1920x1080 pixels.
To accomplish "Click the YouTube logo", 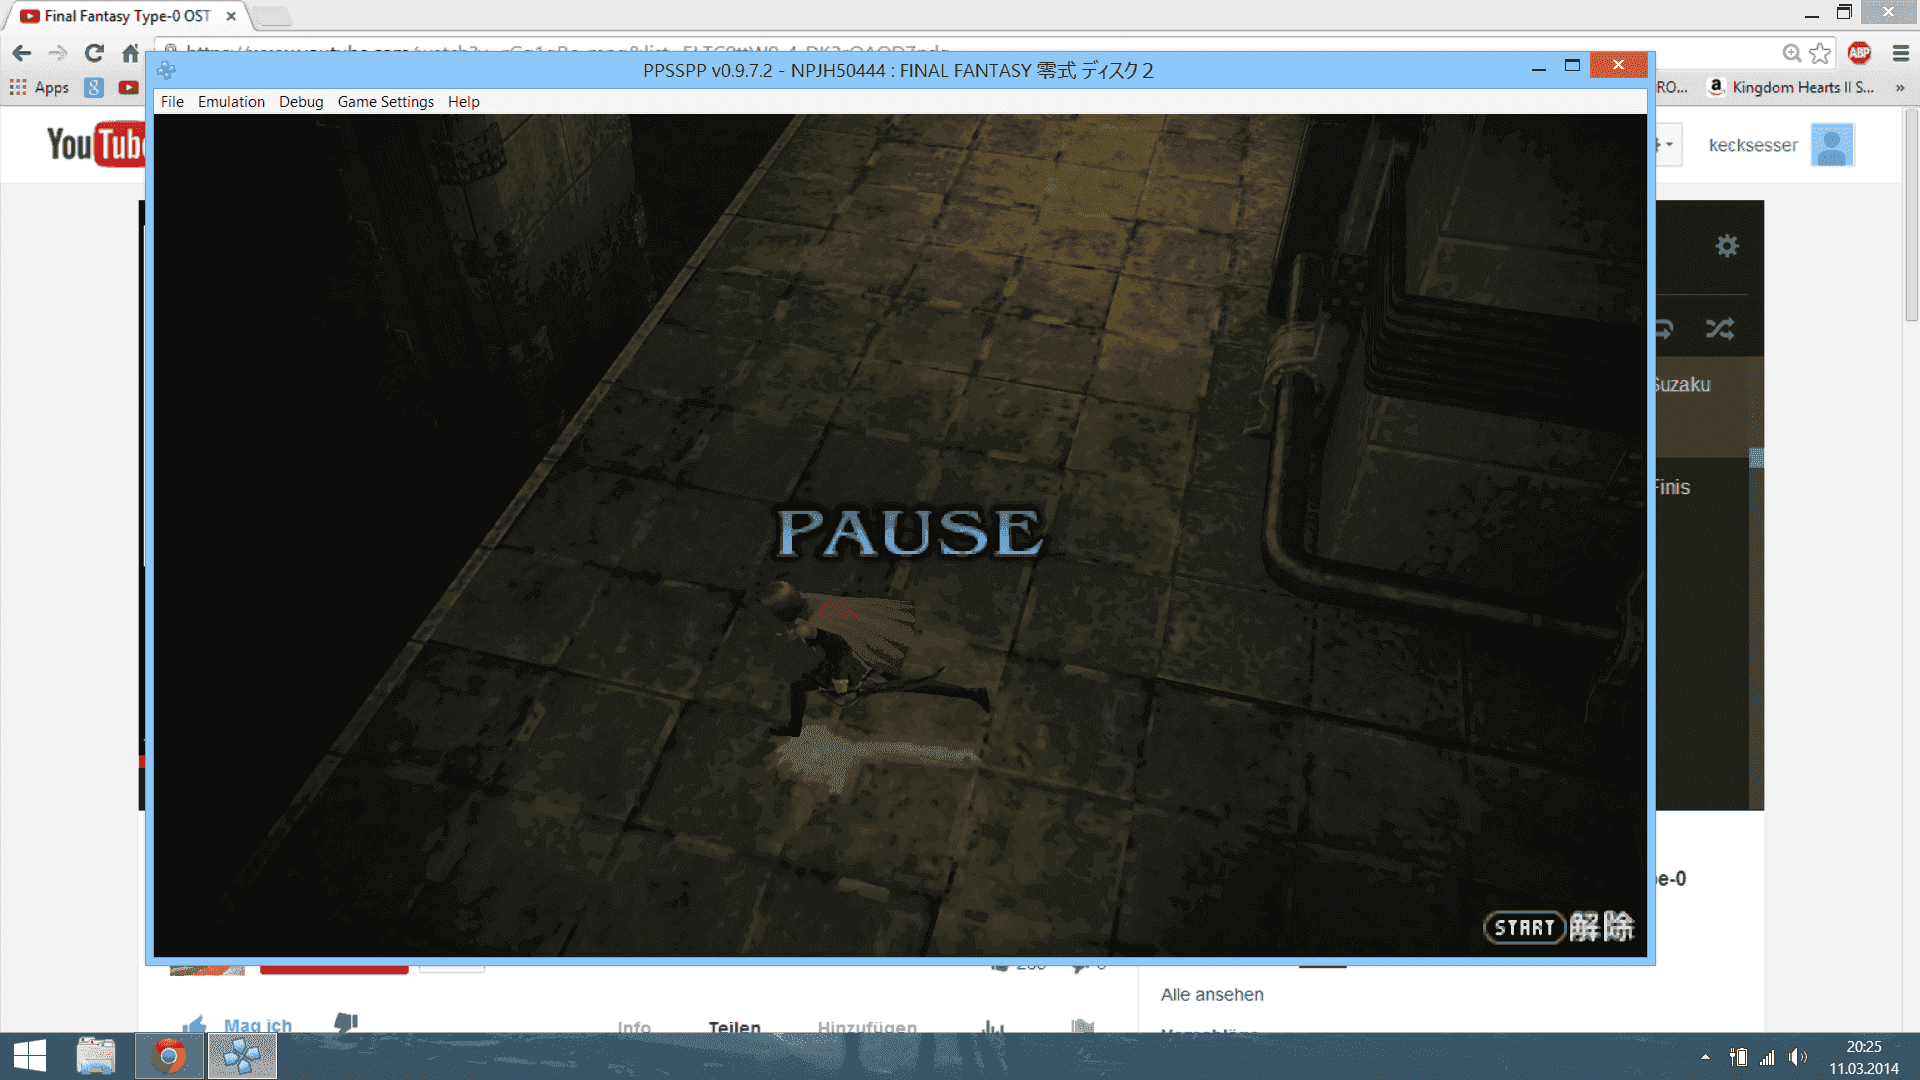I will pos(96,145).
